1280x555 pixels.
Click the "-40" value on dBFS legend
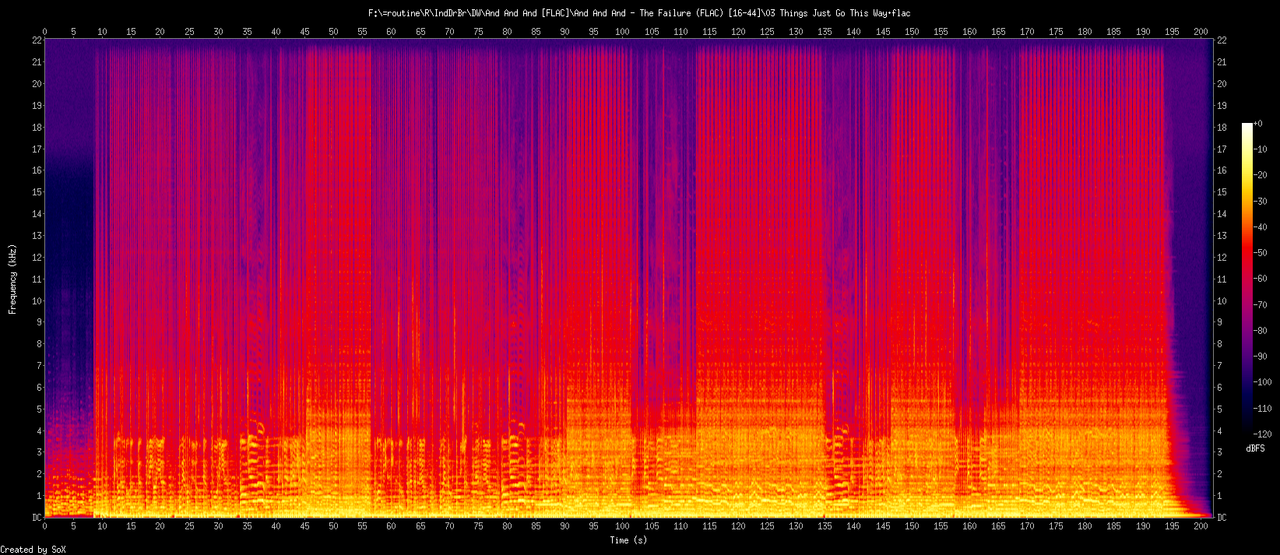coord(1262,226)
